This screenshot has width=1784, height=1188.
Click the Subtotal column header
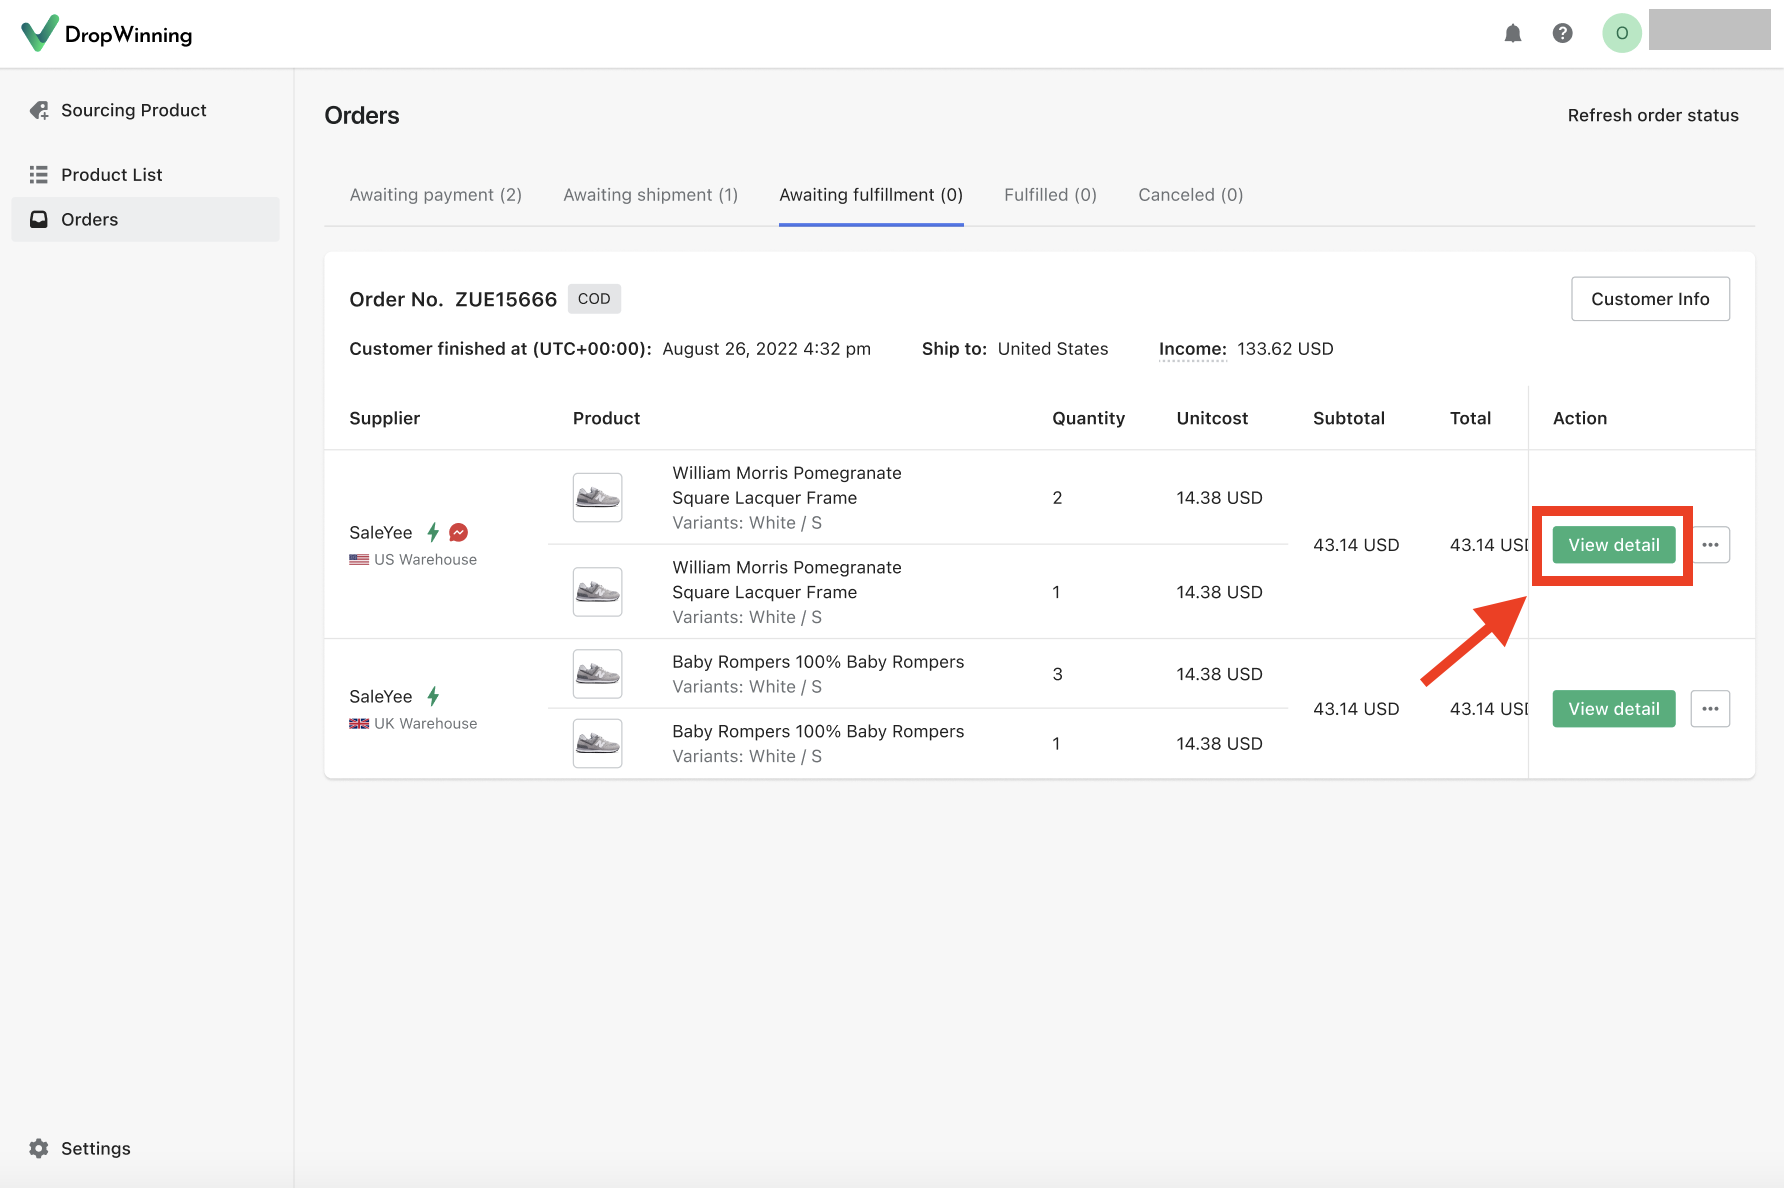pos(1349,418)
